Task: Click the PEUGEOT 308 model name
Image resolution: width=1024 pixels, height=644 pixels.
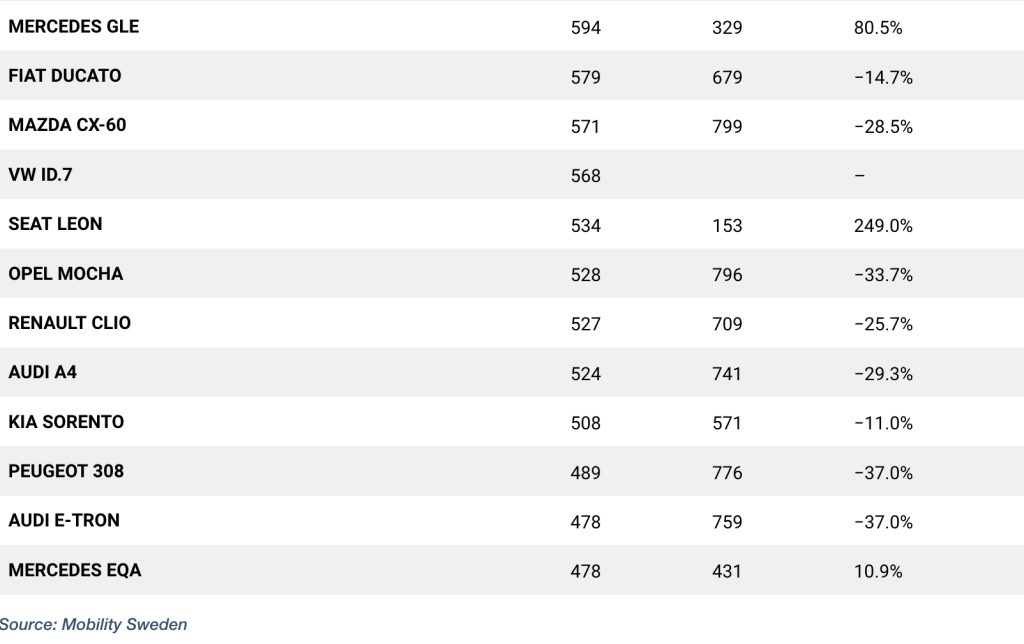Action: click(66, 471)
